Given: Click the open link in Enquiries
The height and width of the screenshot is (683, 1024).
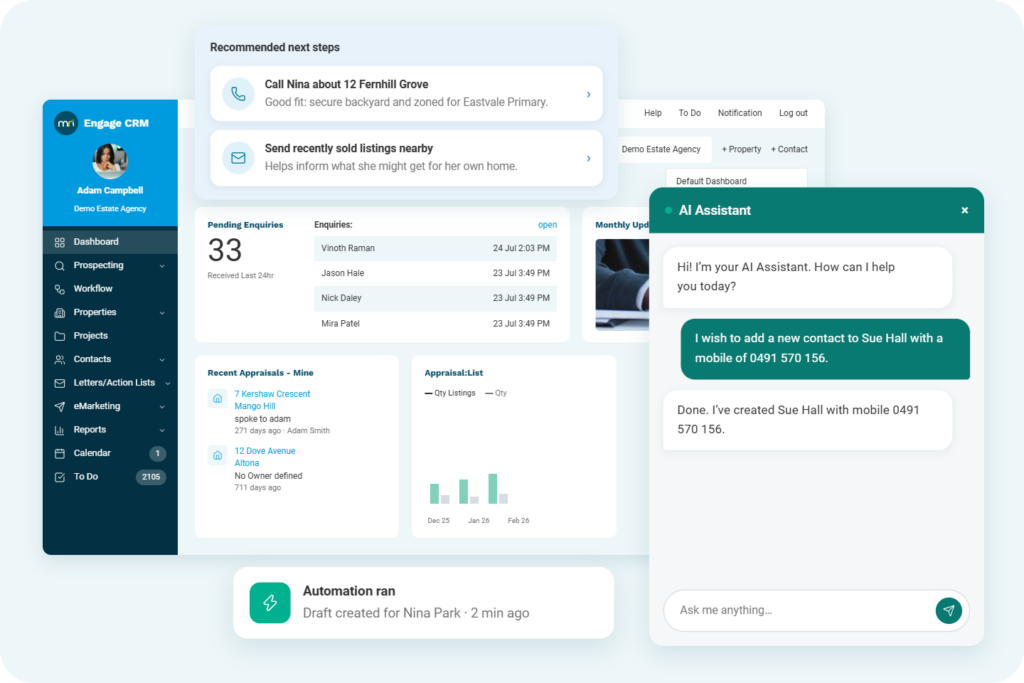Looking at the screenshot, I should 547,225.
